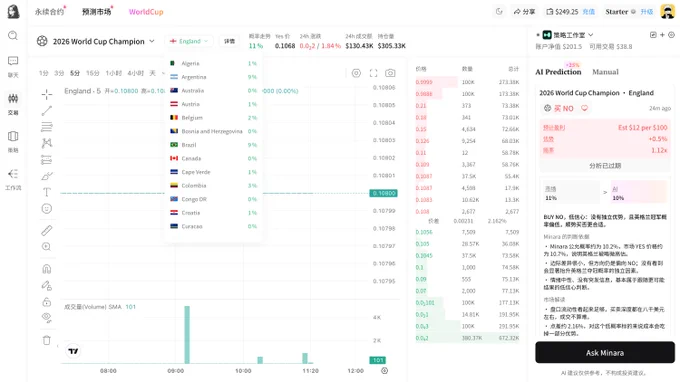Select Algeria in the team list
This screenshot has height=382, width=680.
(x=214, y=63)
